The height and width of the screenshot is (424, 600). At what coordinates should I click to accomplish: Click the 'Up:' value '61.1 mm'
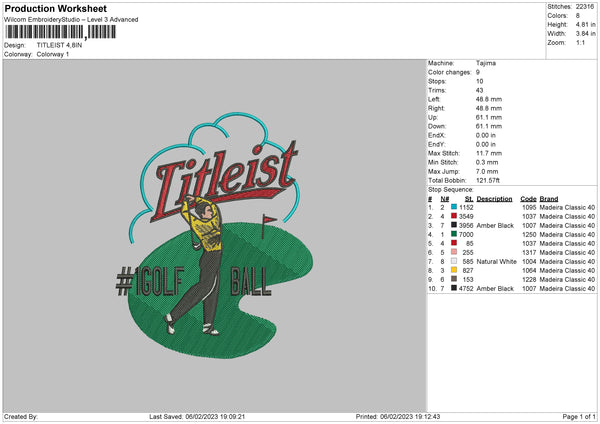tap(489, 117)
